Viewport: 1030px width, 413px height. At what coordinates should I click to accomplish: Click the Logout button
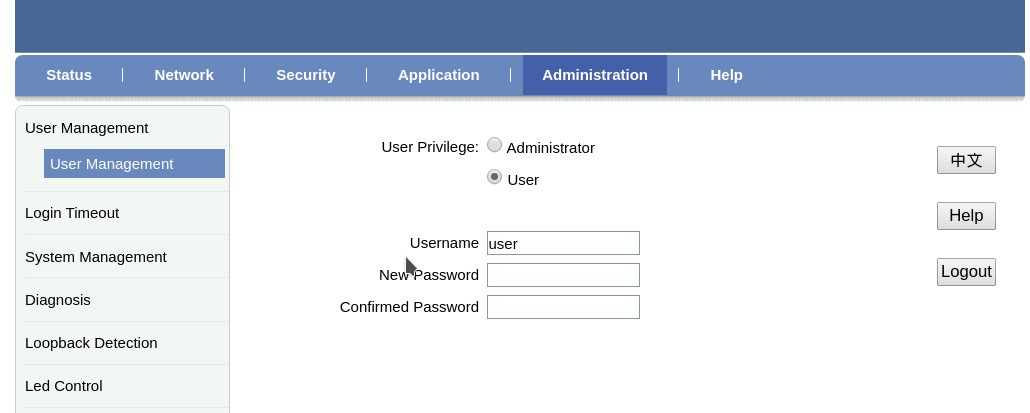pyautogui.click(x=966, y=272)
